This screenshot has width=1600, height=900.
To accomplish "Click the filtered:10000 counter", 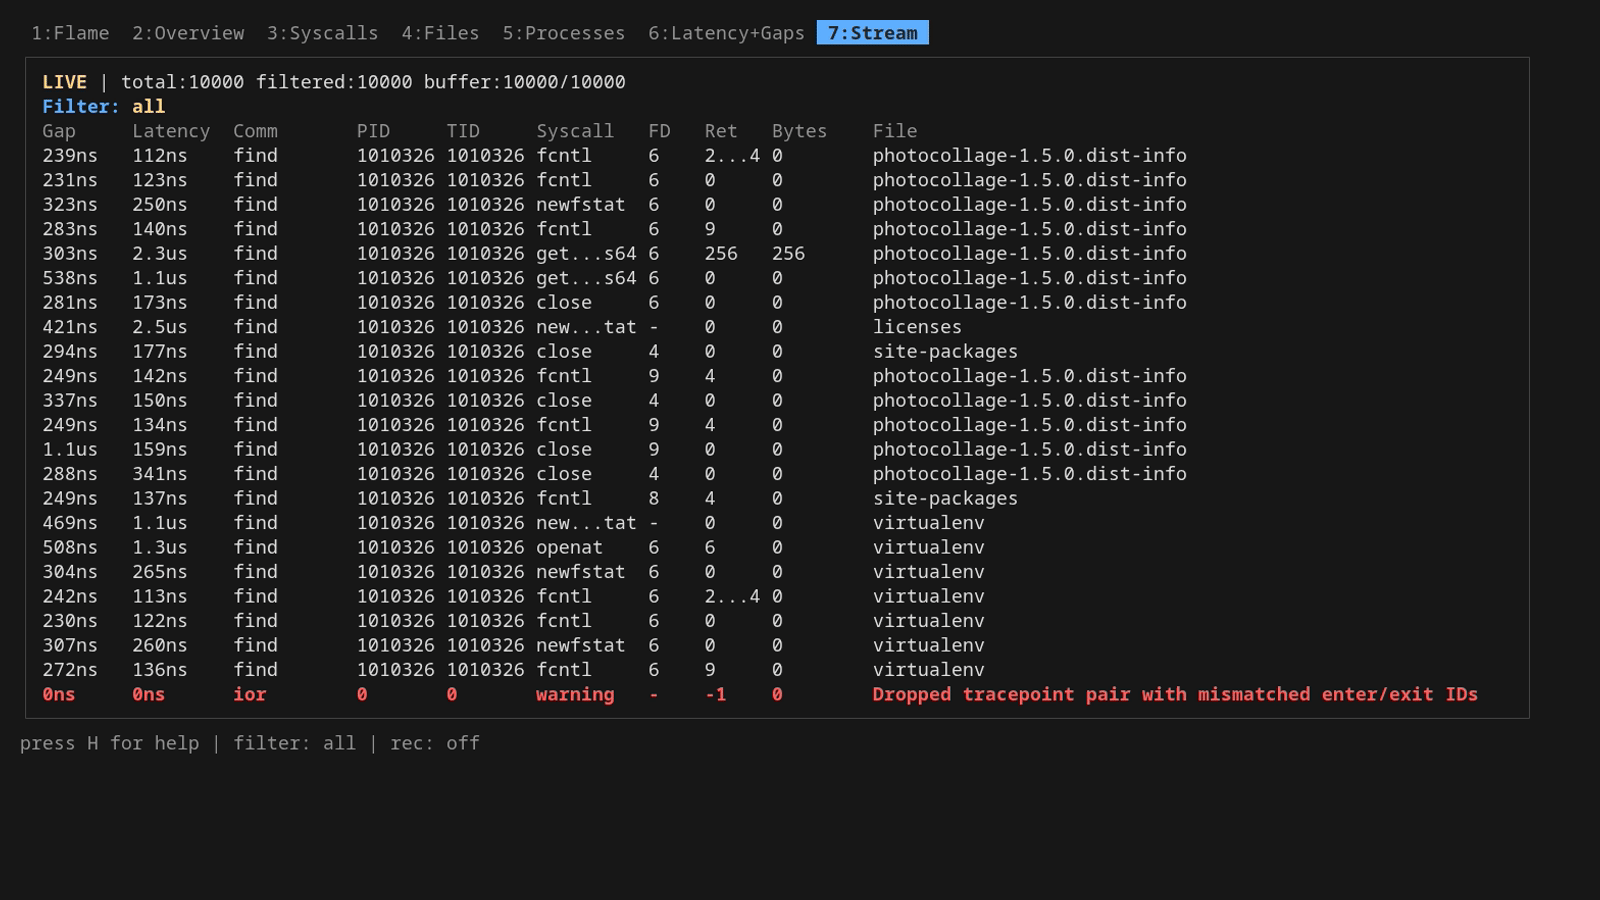I will click(x=334, y=82).
